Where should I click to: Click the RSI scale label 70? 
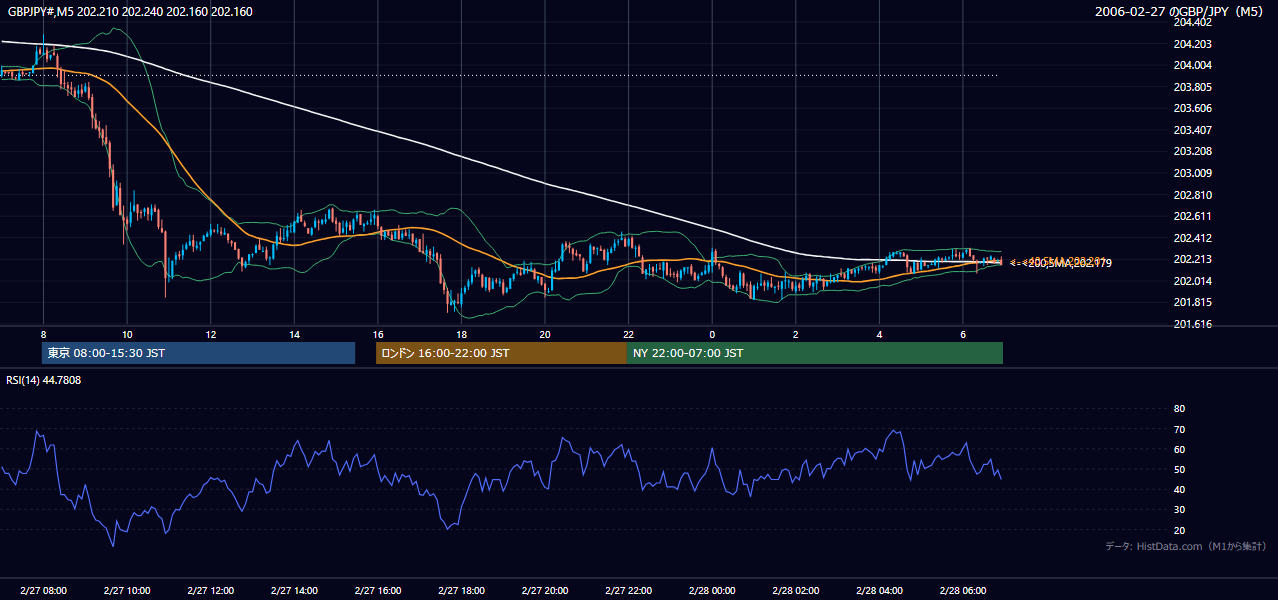click(x=1179, y=429)
